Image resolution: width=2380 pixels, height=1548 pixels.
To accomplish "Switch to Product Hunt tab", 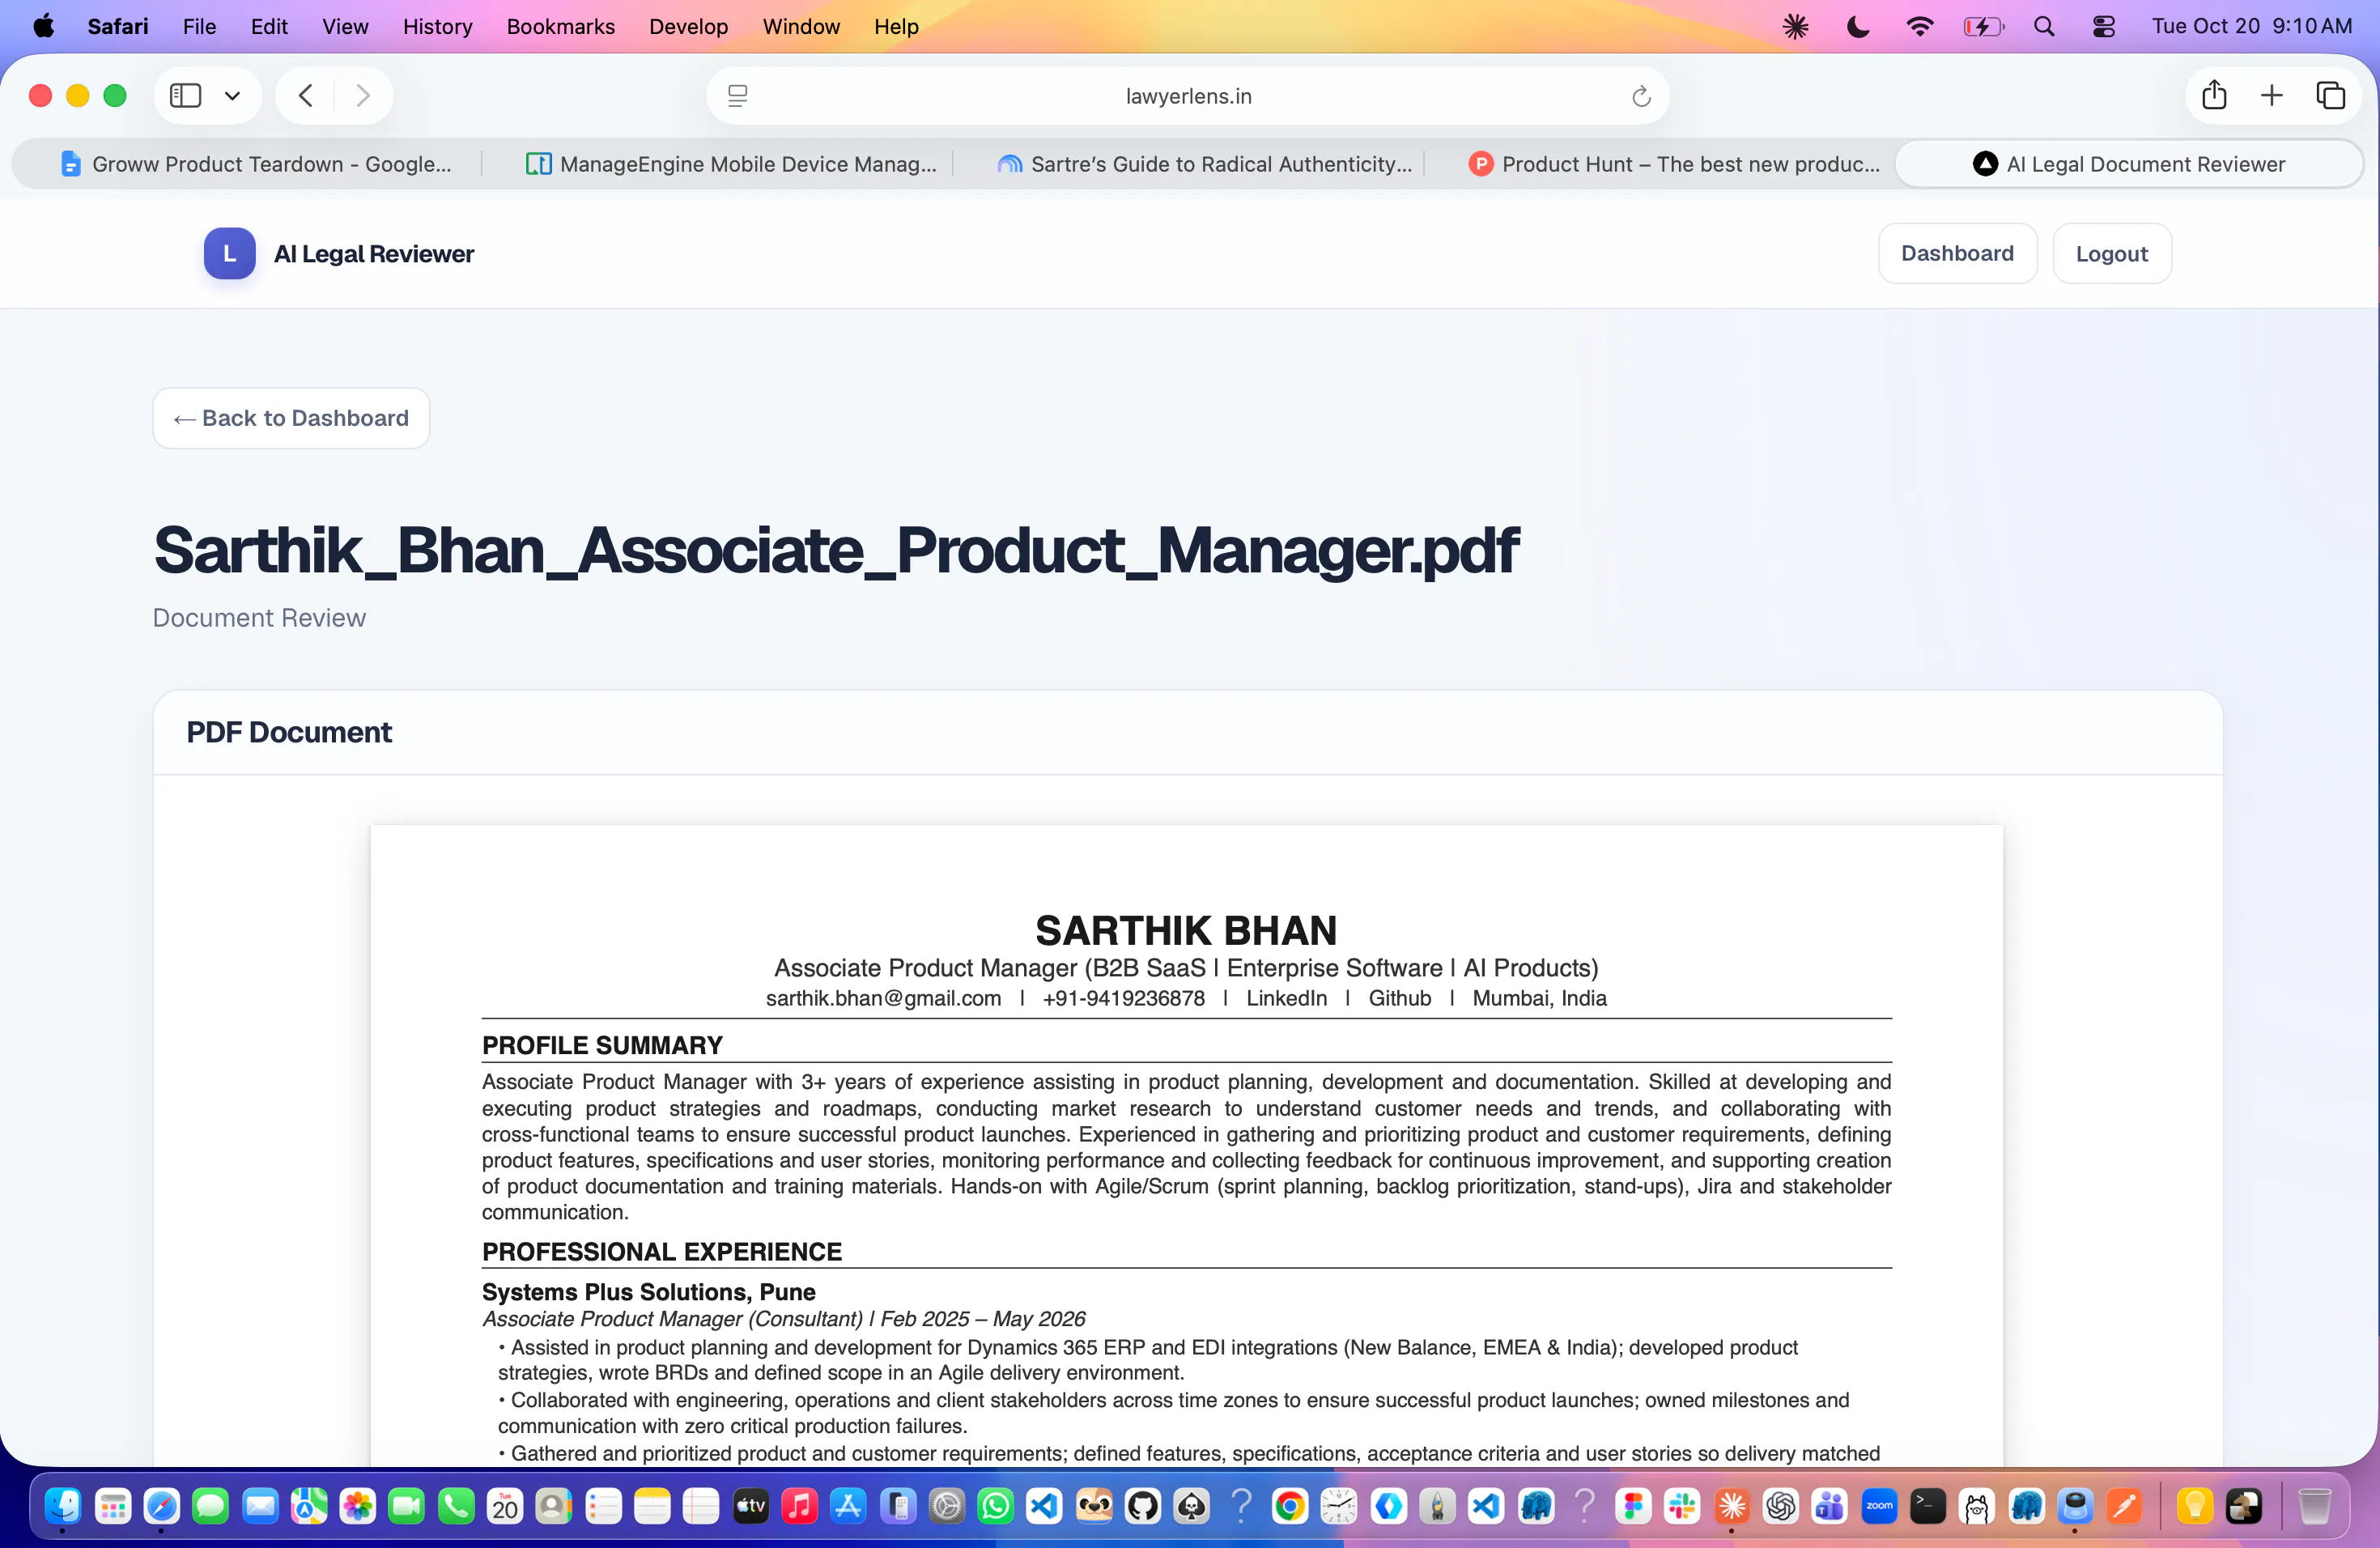I will 1674,164.
